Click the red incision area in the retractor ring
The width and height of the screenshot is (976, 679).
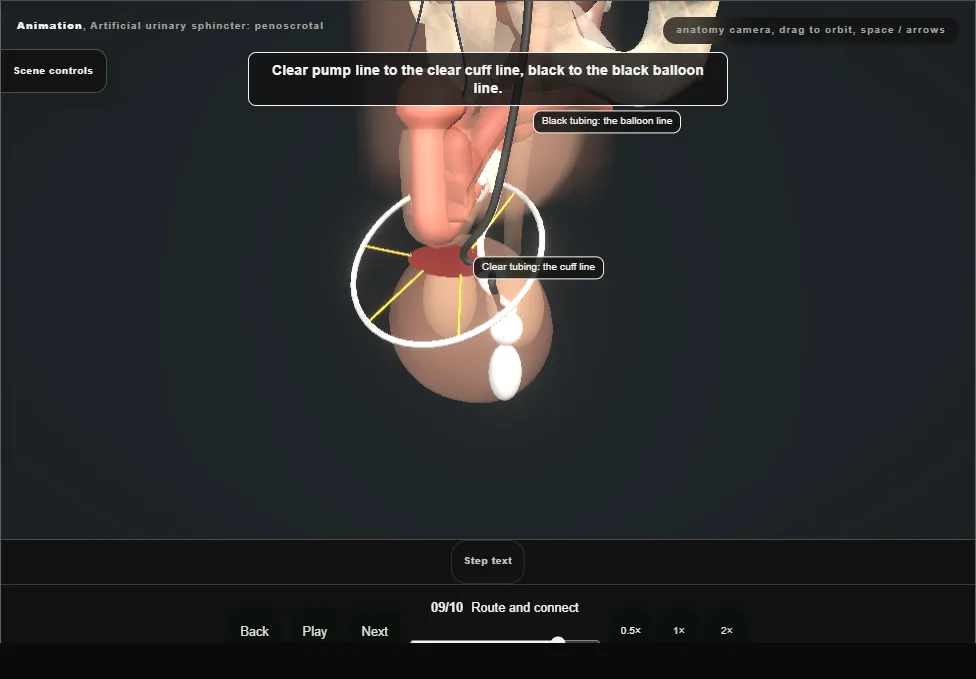(440, 261)
